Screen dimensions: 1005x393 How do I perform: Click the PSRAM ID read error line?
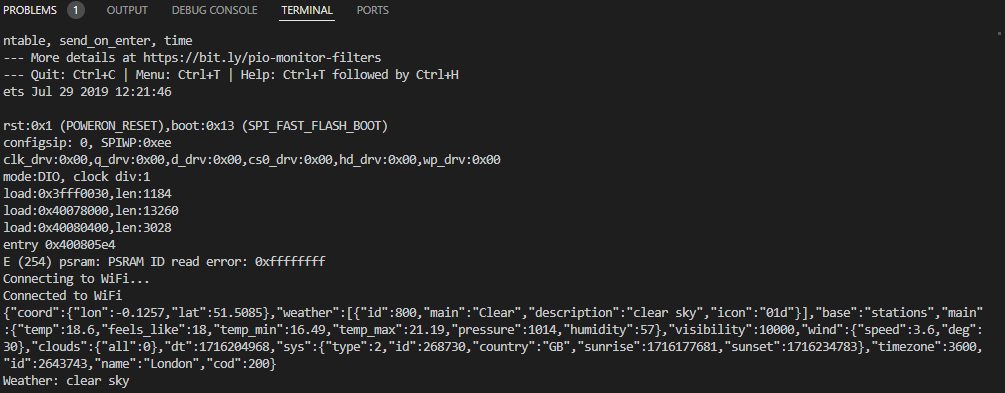click(164, 262)
